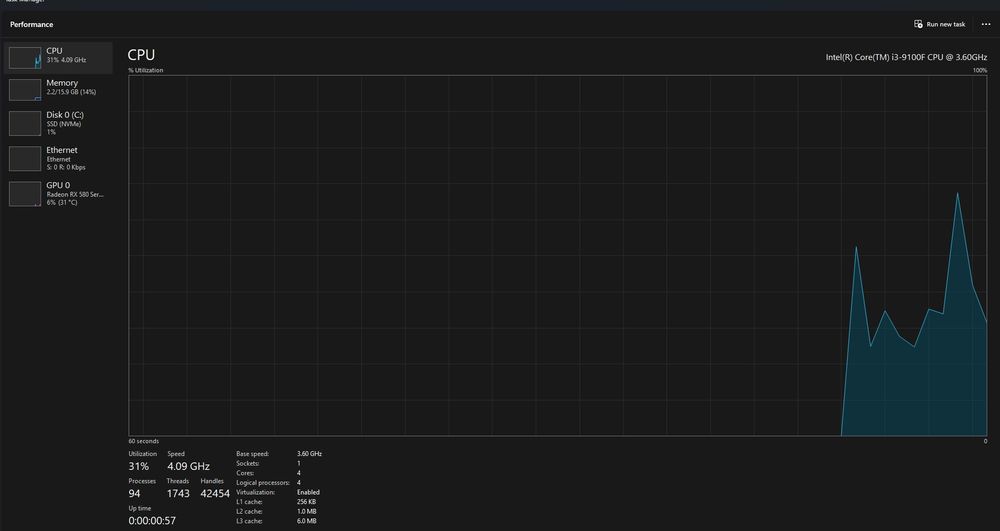Click the Handles label
Image resolution: width=1000 pixels, height=531 pixels.
tap(212, 481)
